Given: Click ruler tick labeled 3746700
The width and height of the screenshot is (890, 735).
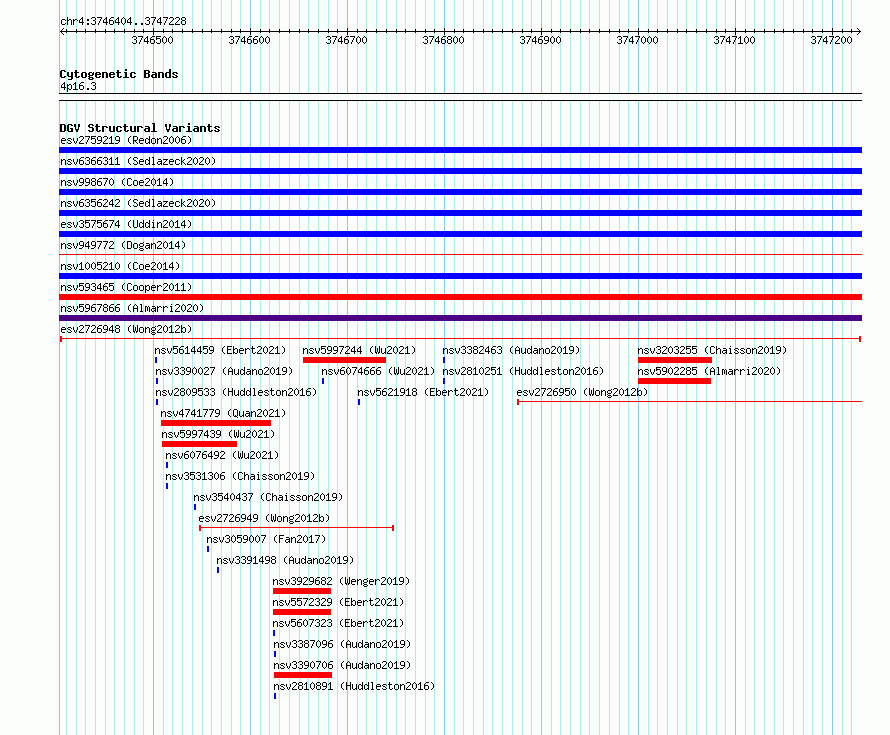Looking at the screenshot, I should coord(346,40).
